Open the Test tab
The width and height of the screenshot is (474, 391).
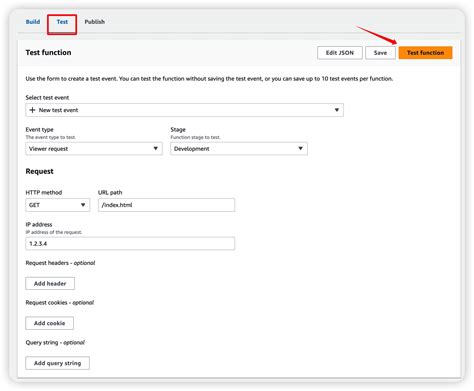62,22
